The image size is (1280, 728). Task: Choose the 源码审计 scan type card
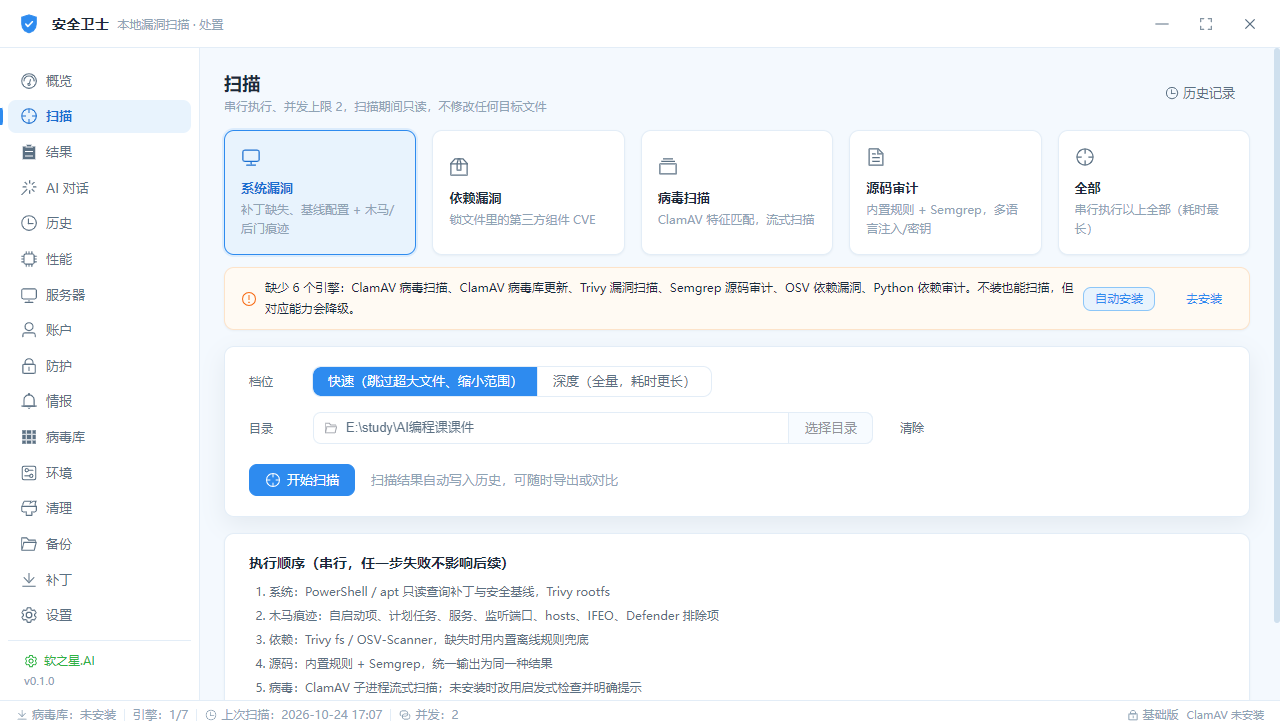pyautogui.click(x=945, y=192)
